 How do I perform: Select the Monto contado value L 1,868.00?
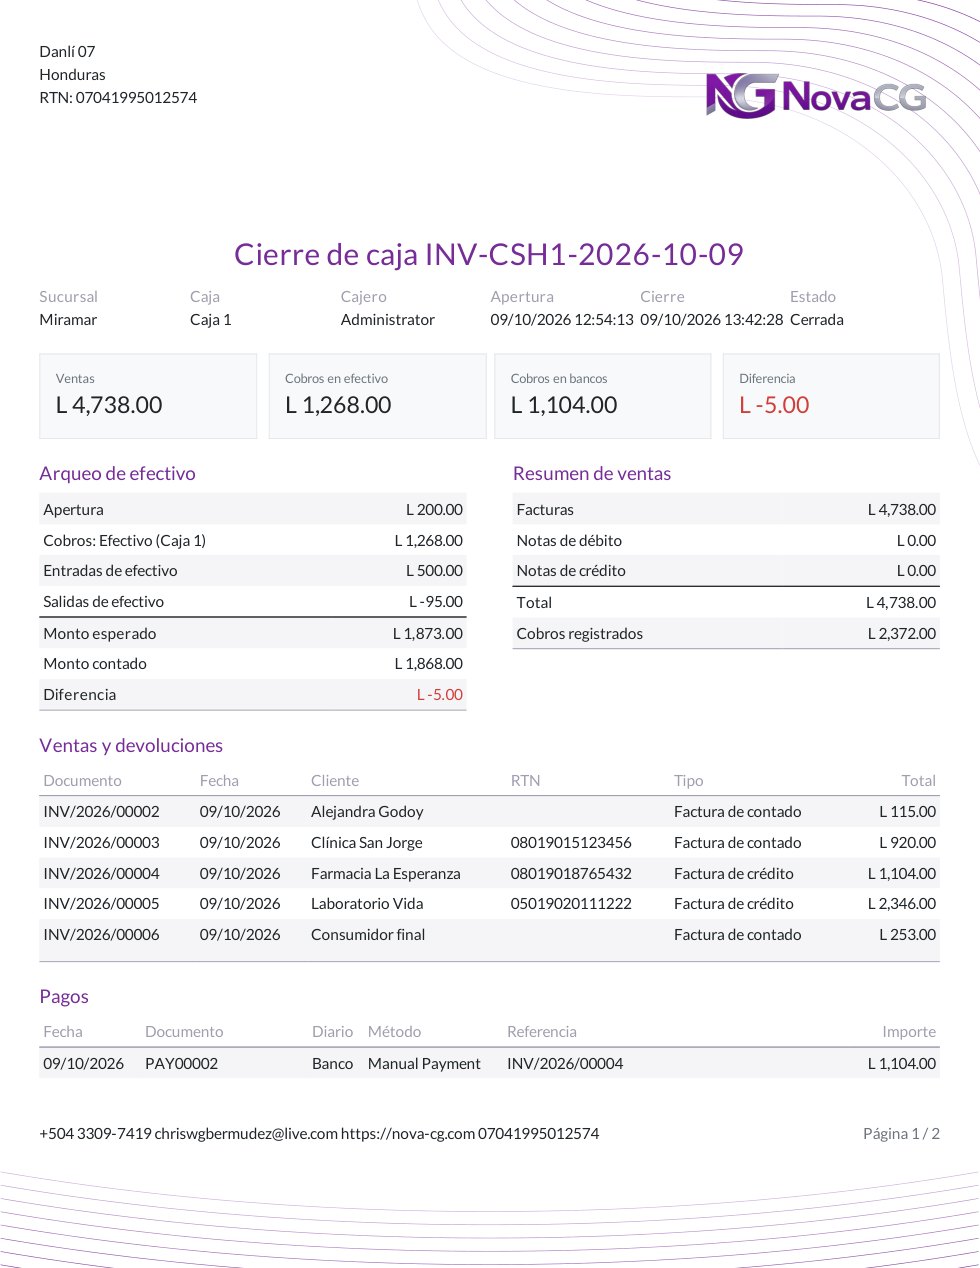click(428, 664)
